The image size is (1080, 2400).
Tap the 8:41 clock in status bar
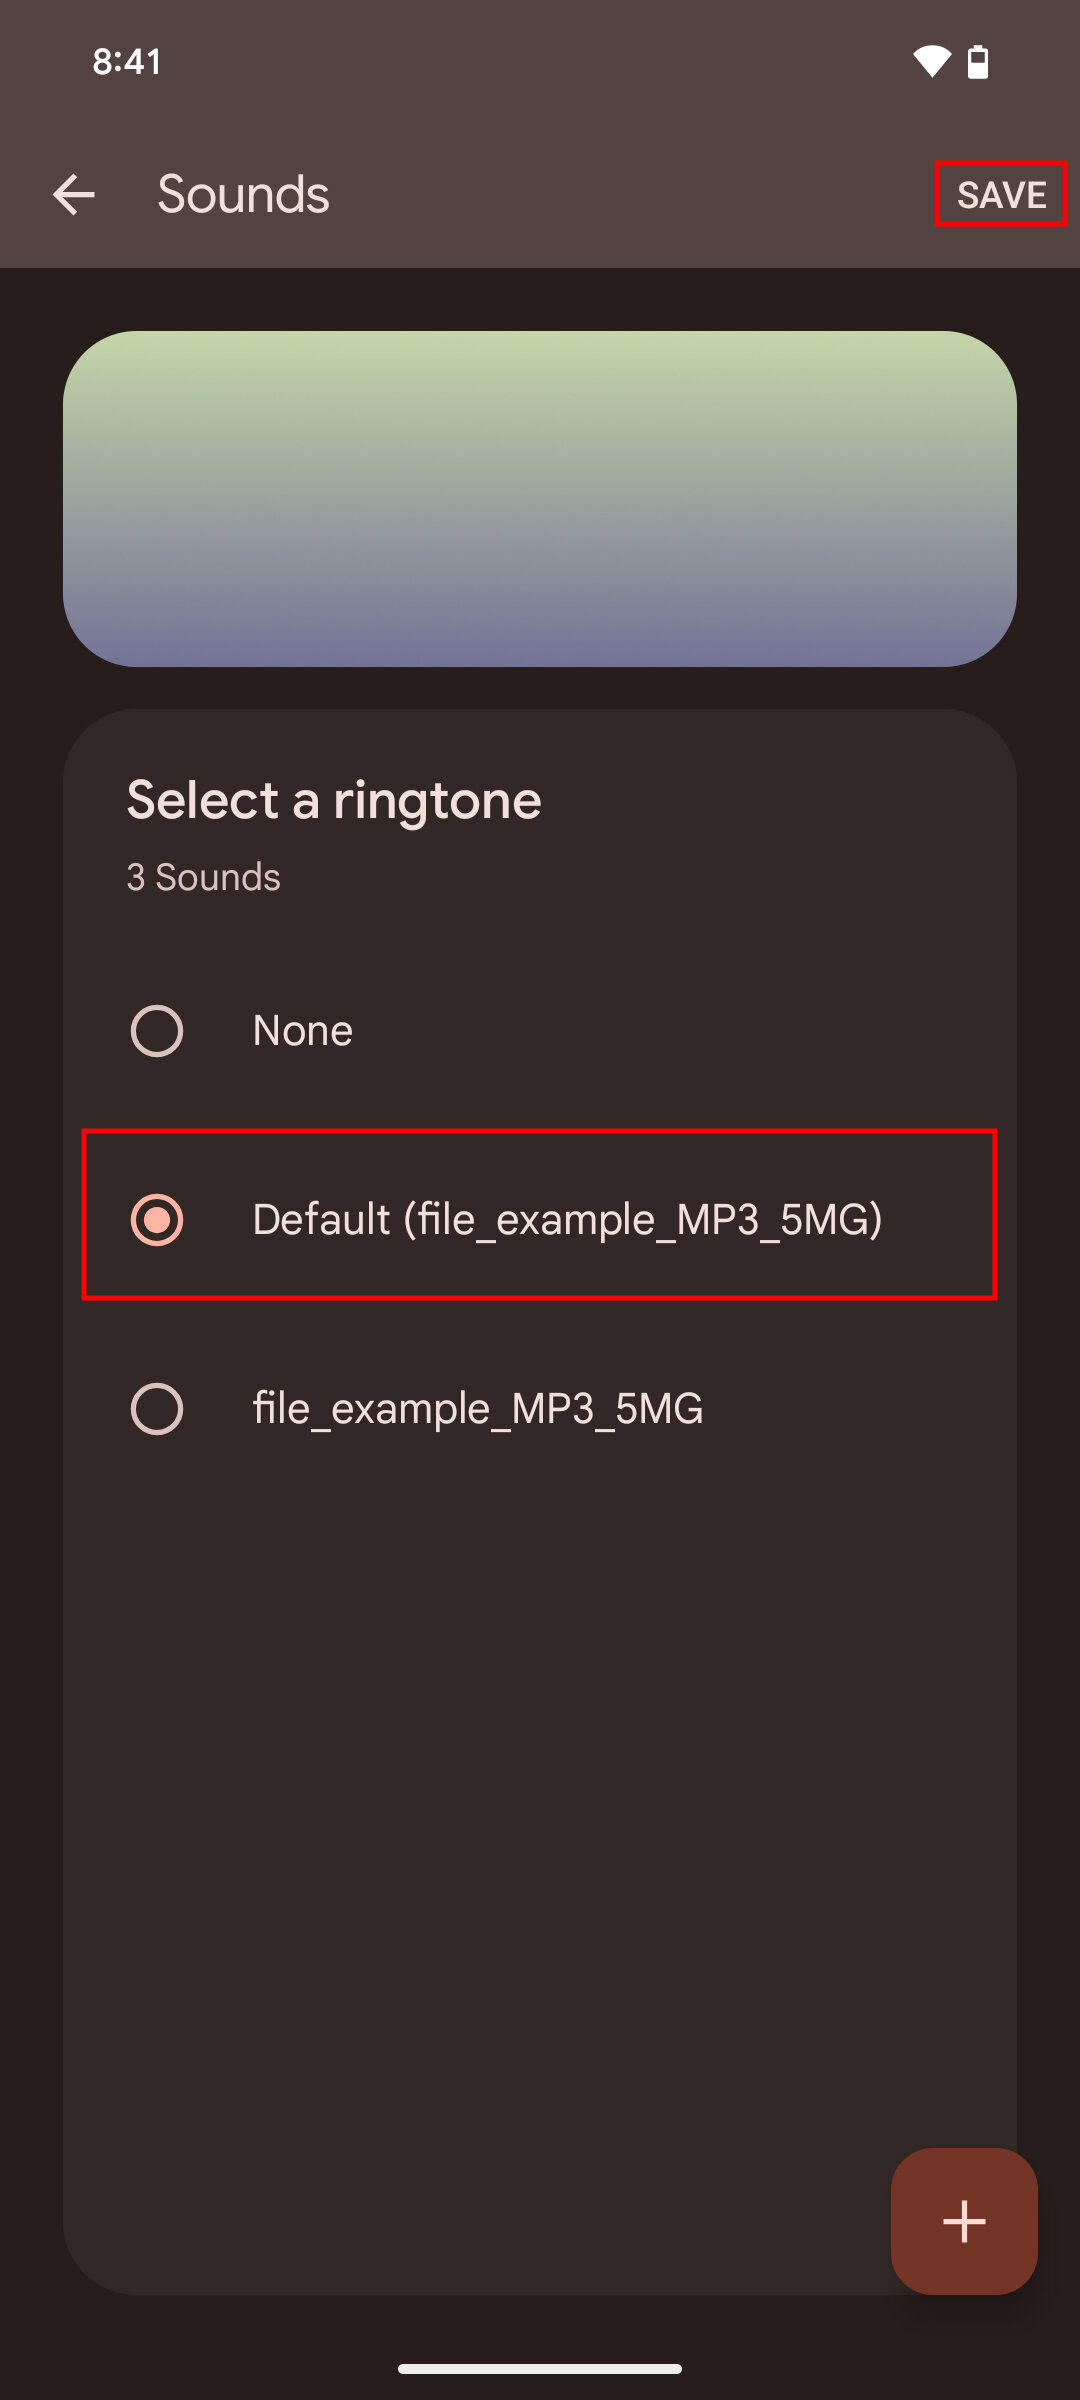tap(127, 62)
